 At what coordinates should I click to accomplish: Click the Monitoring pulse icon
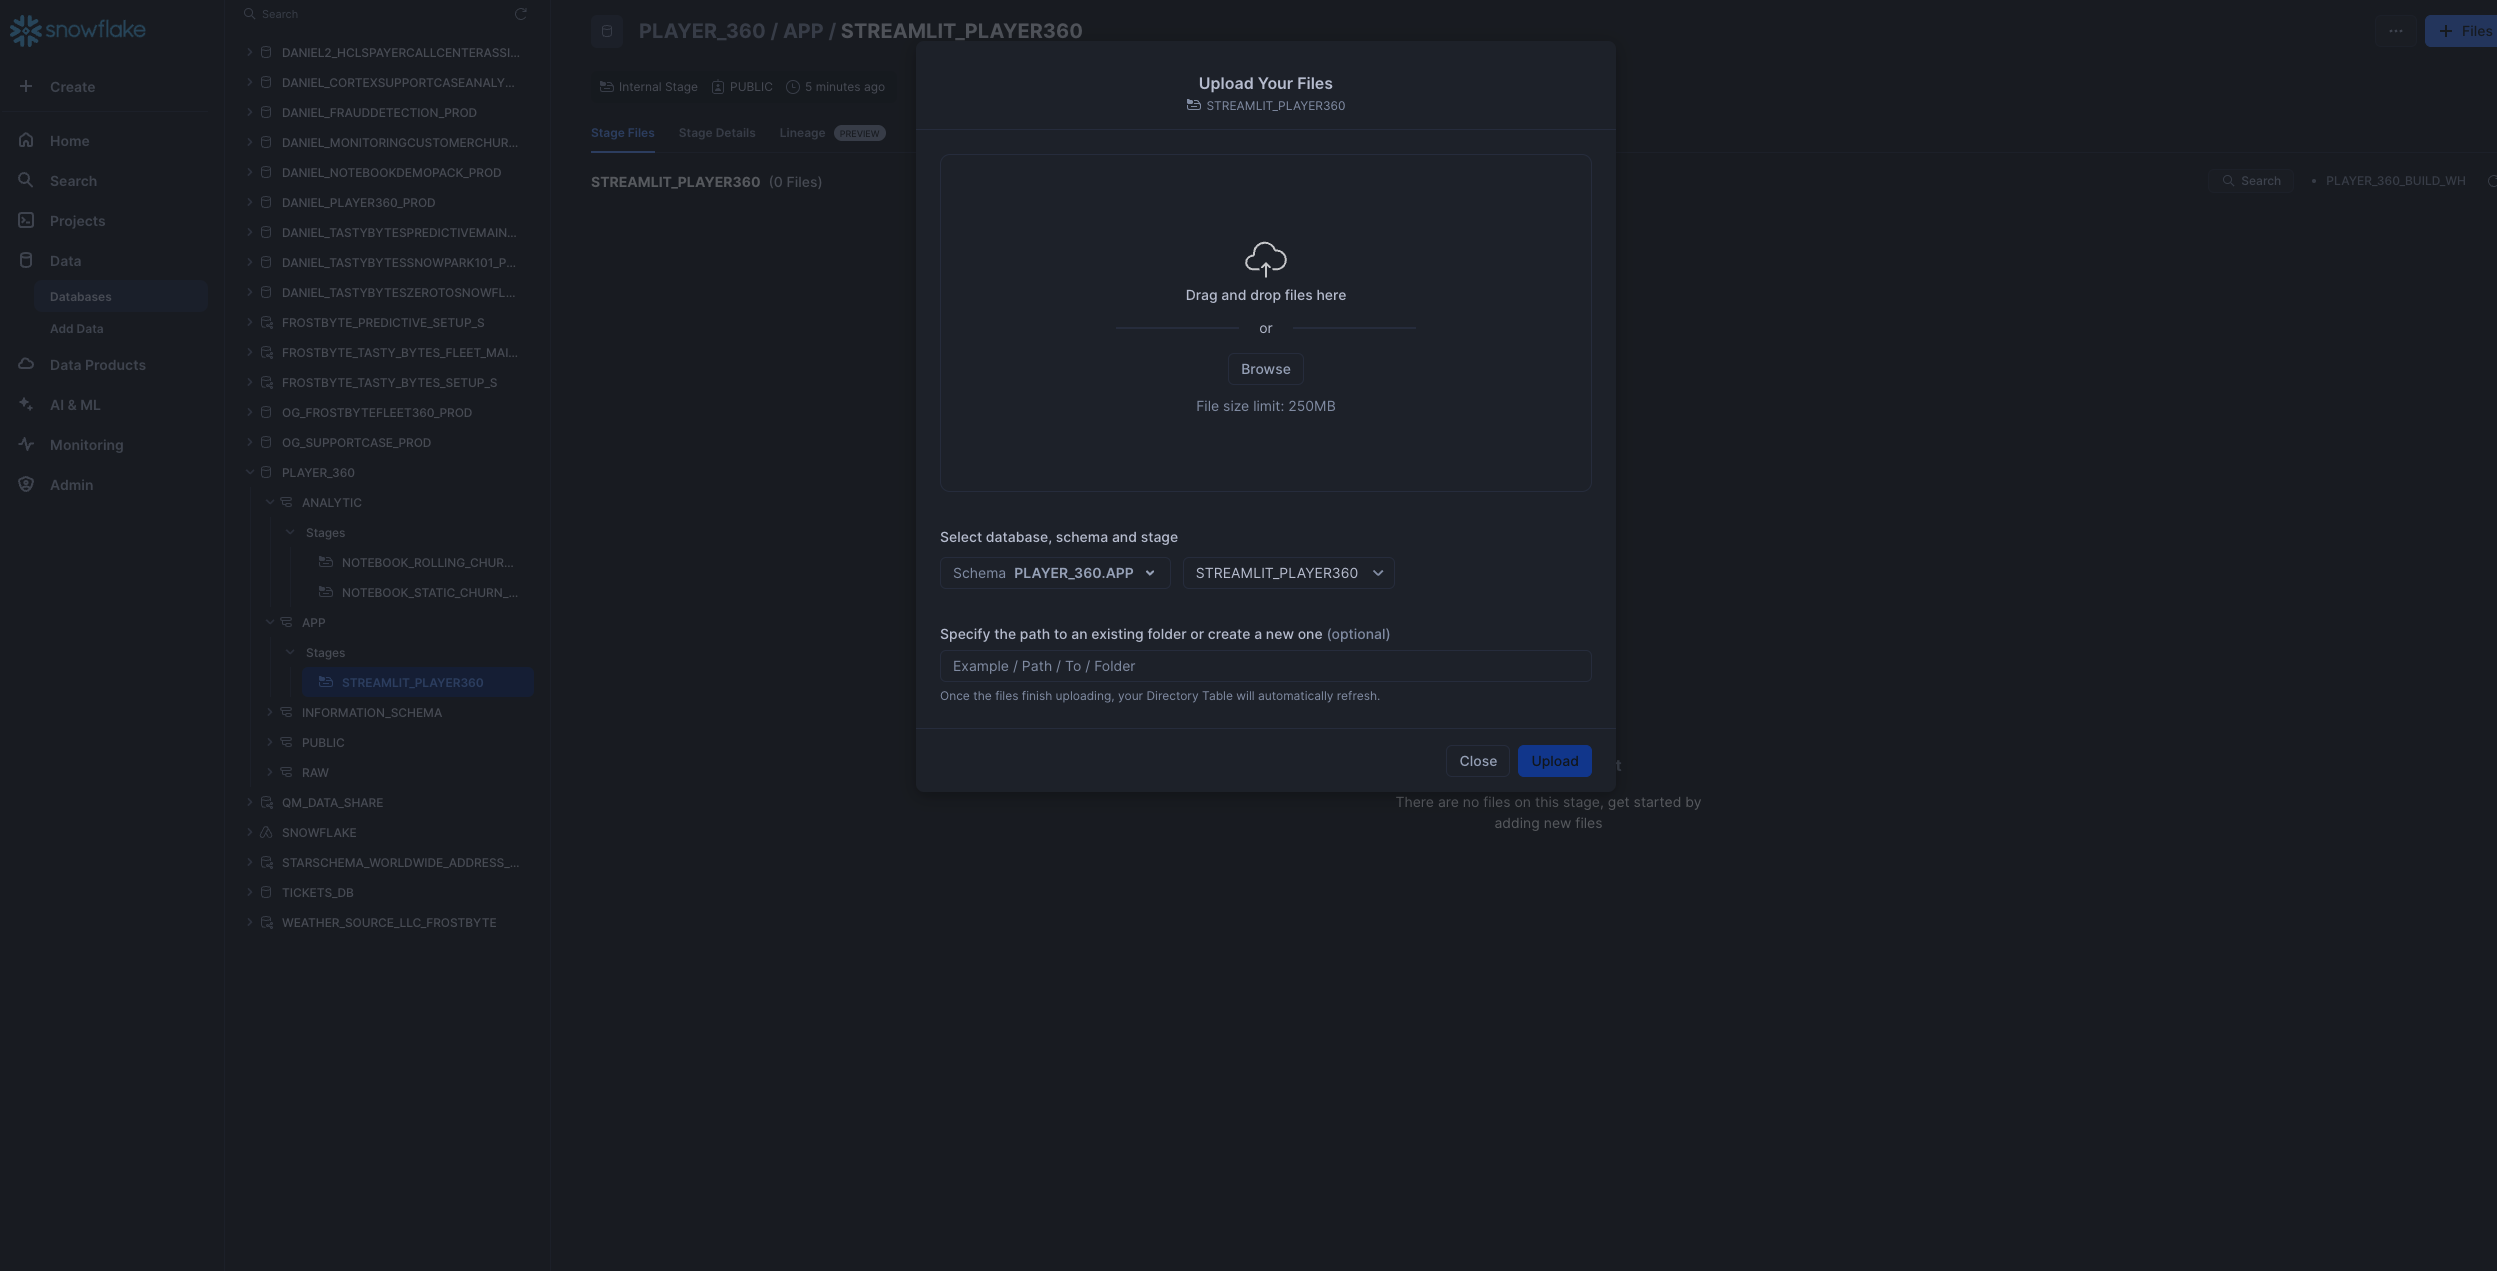pos(26,445)
